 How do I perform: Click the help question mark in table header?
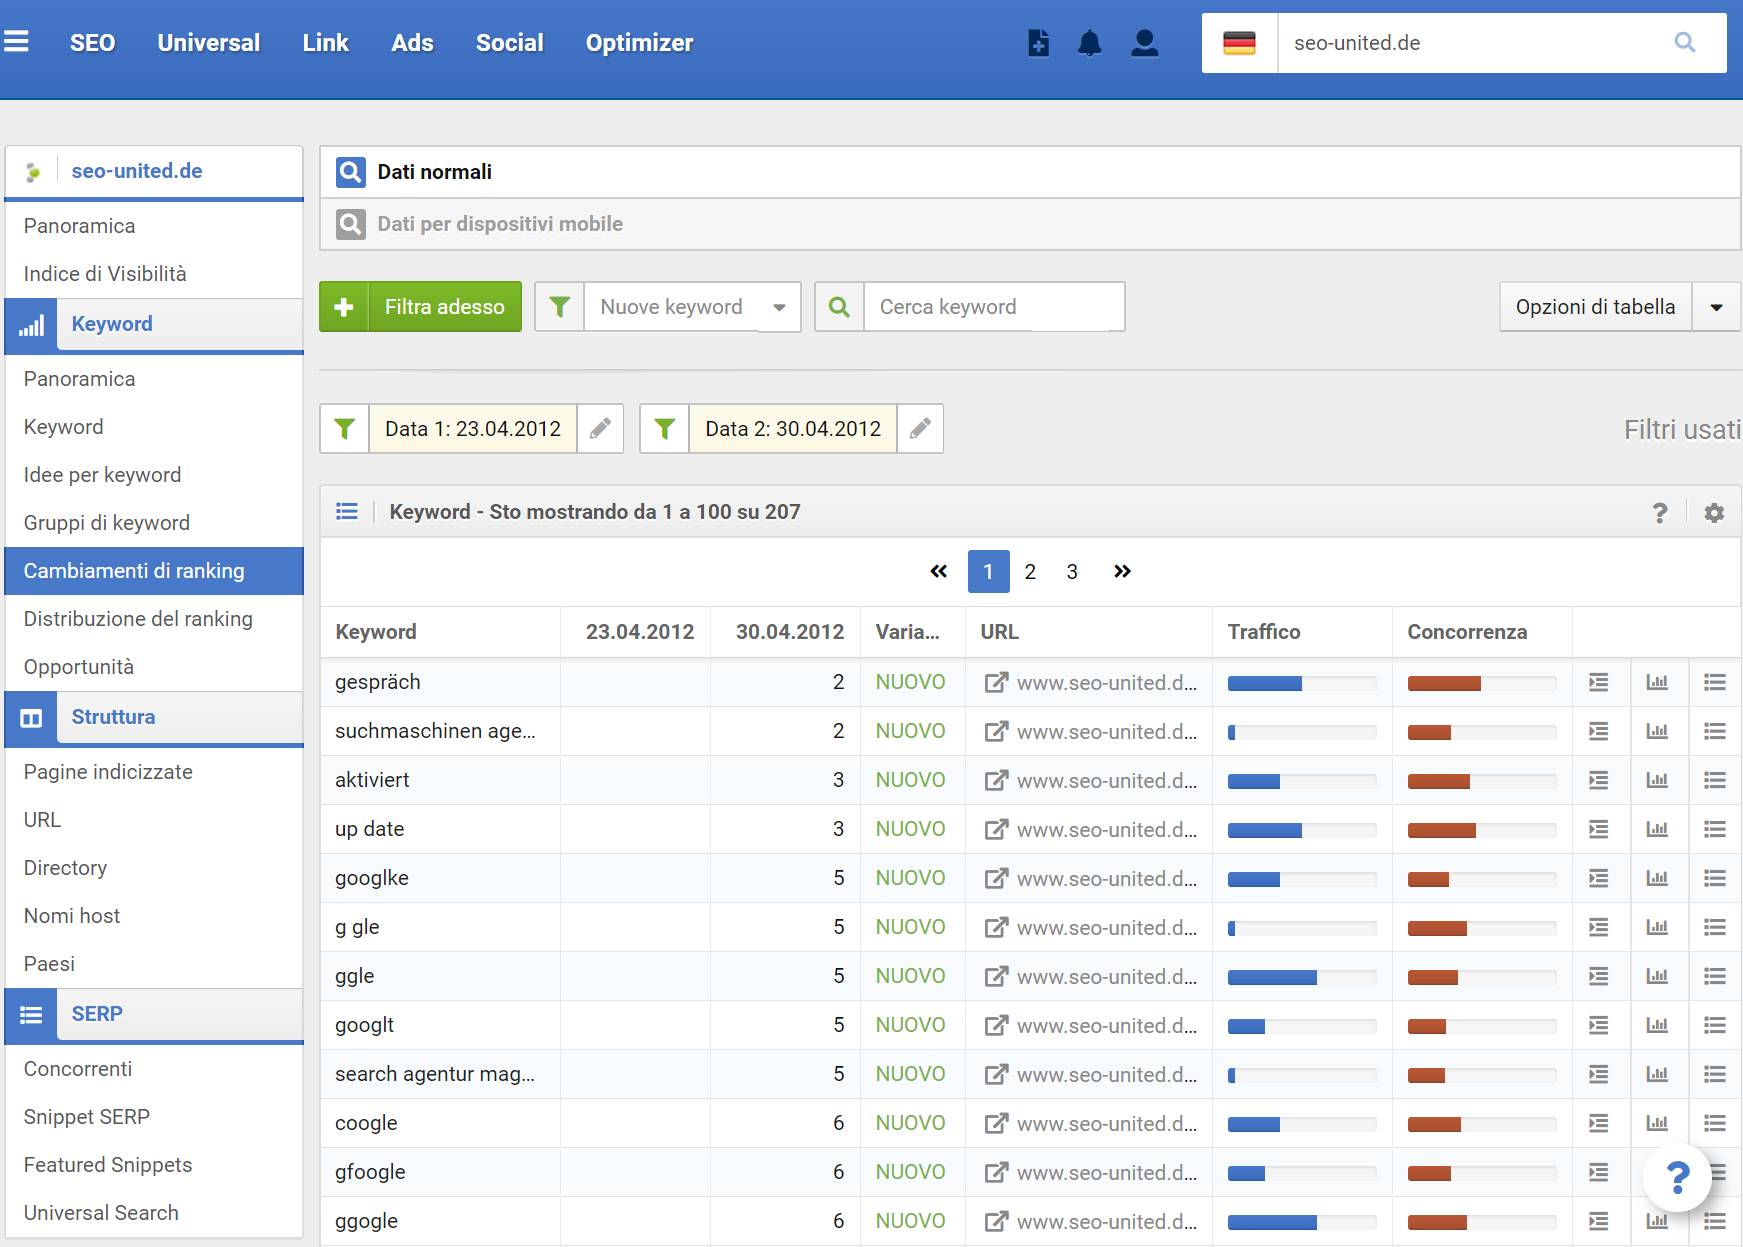point(1660,512)
